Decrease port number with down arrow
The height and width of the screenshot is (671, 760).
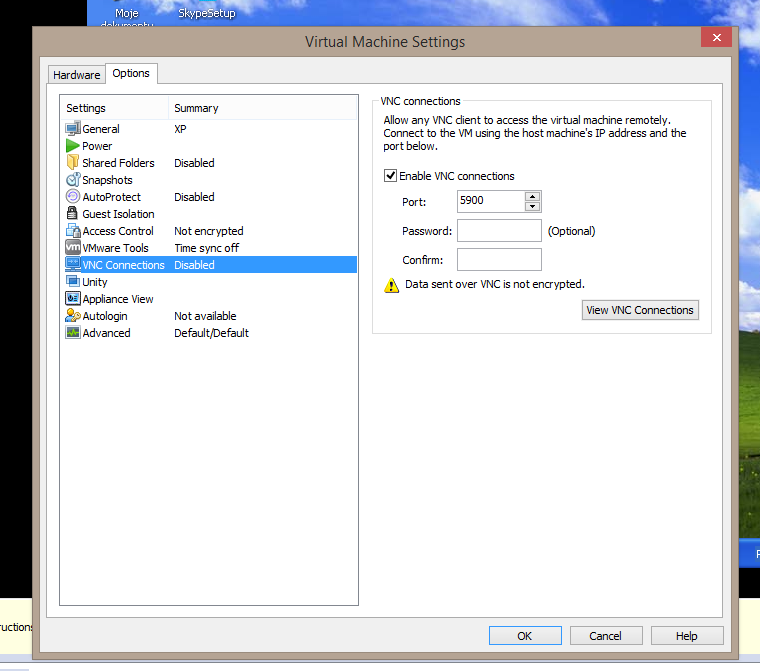(x=532, y=207)
